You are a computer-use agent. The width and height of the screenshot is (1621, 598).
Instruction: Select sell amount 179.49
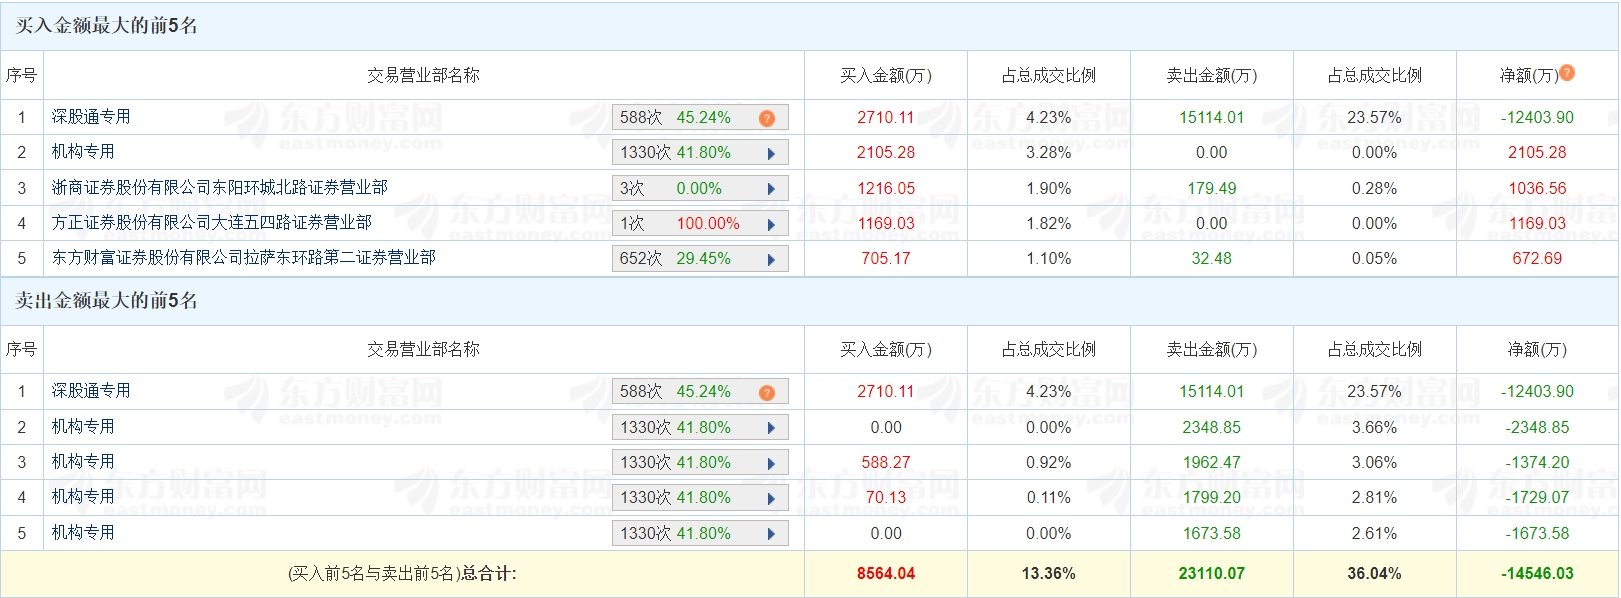(1212, 189)
